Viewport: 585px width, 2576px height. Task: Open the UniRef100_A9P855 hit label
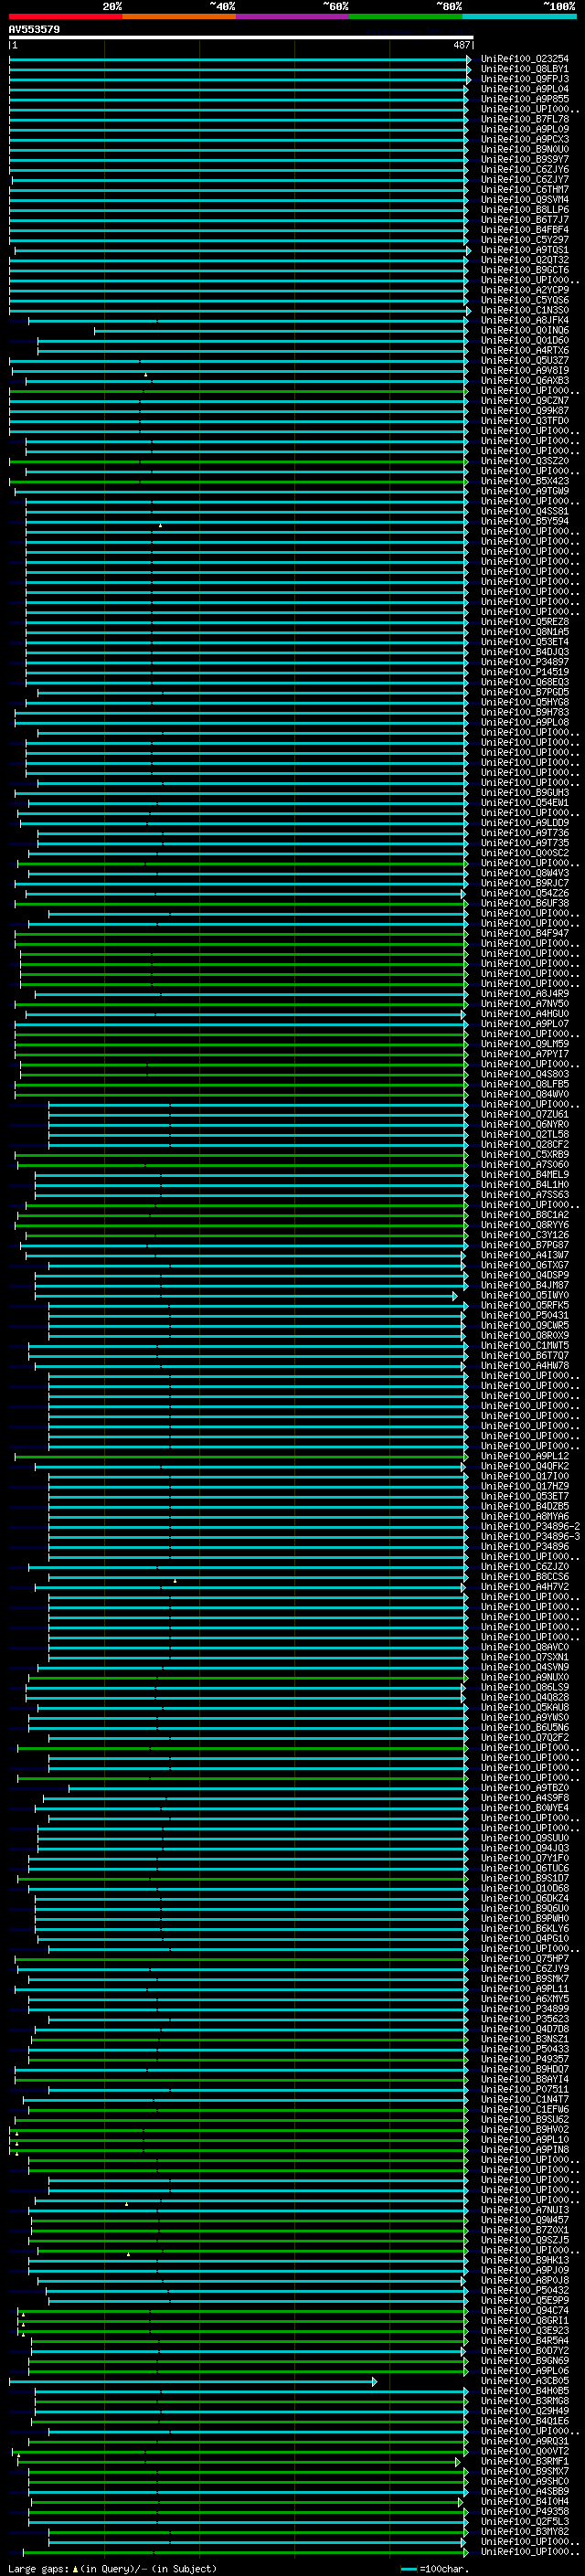click(524, 99)
